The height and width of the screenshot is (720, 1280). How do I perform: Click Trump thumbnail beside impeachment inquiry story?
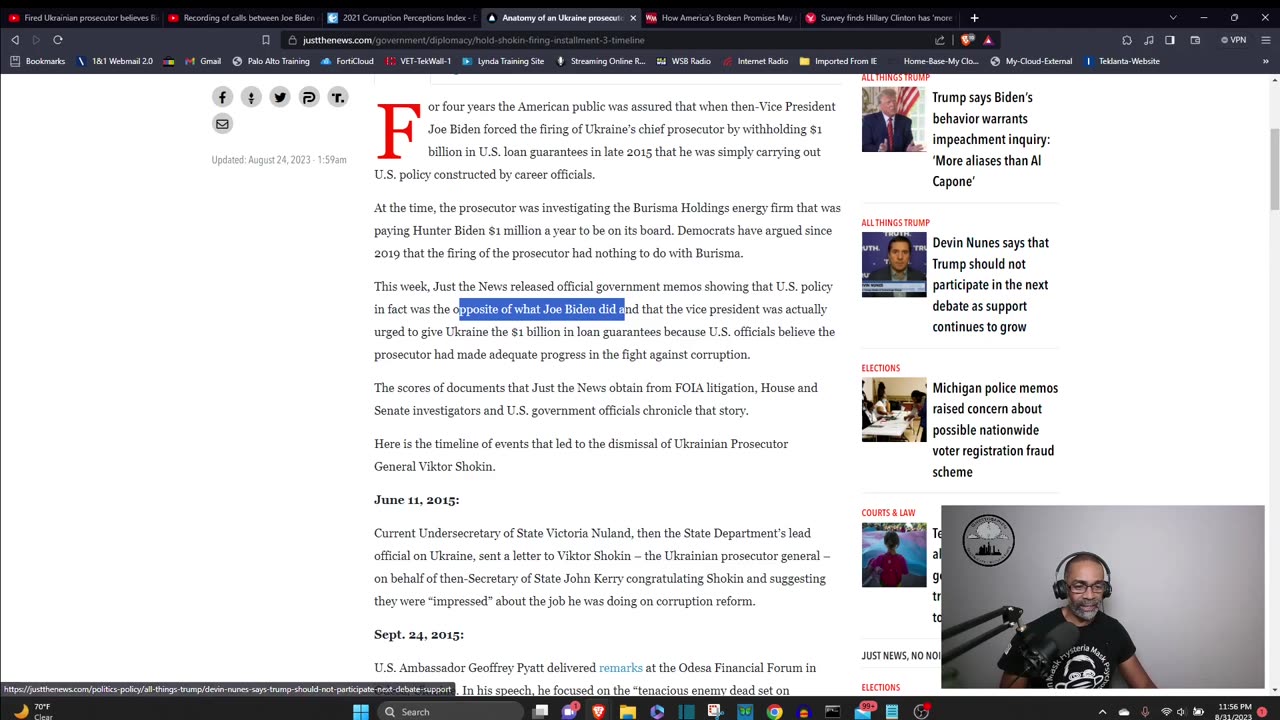pyautogui.click(x=894, y=119)
